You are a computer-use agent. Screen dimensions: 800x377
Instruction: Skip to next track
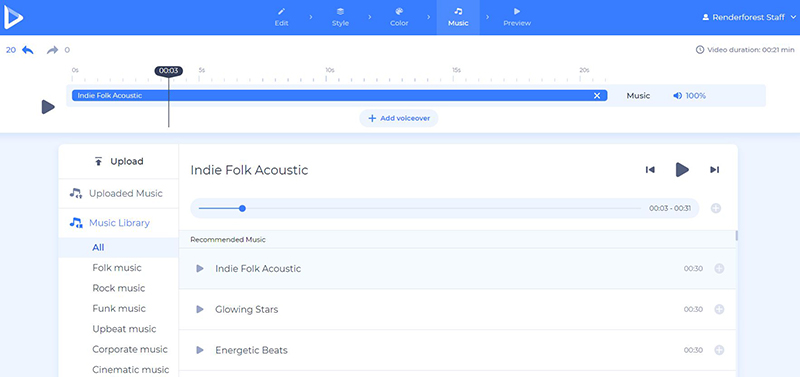[714, 170]
